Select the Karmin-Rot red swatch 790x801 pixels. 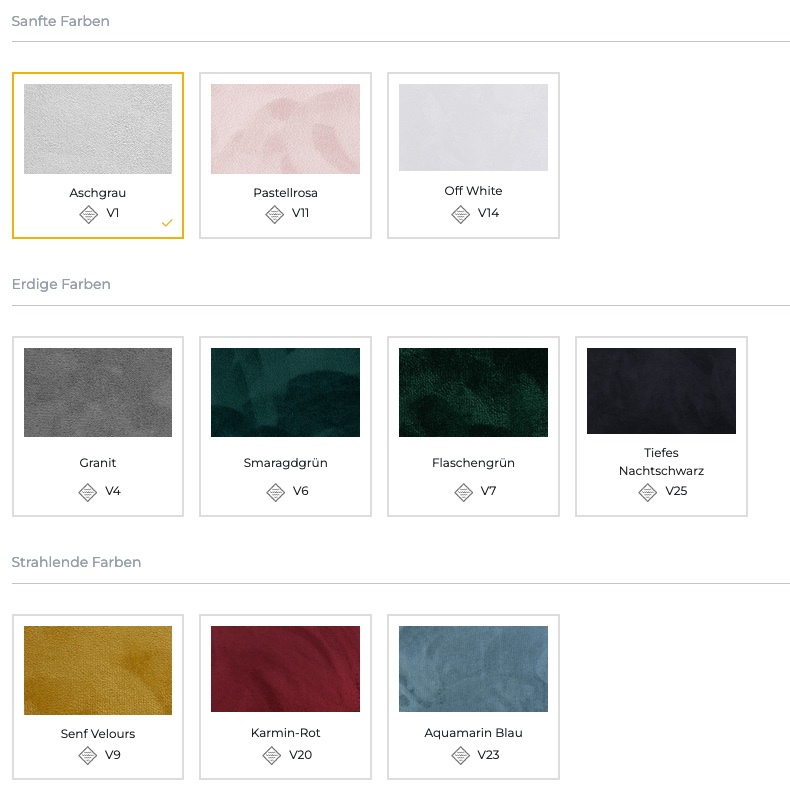tap(285, 669)
